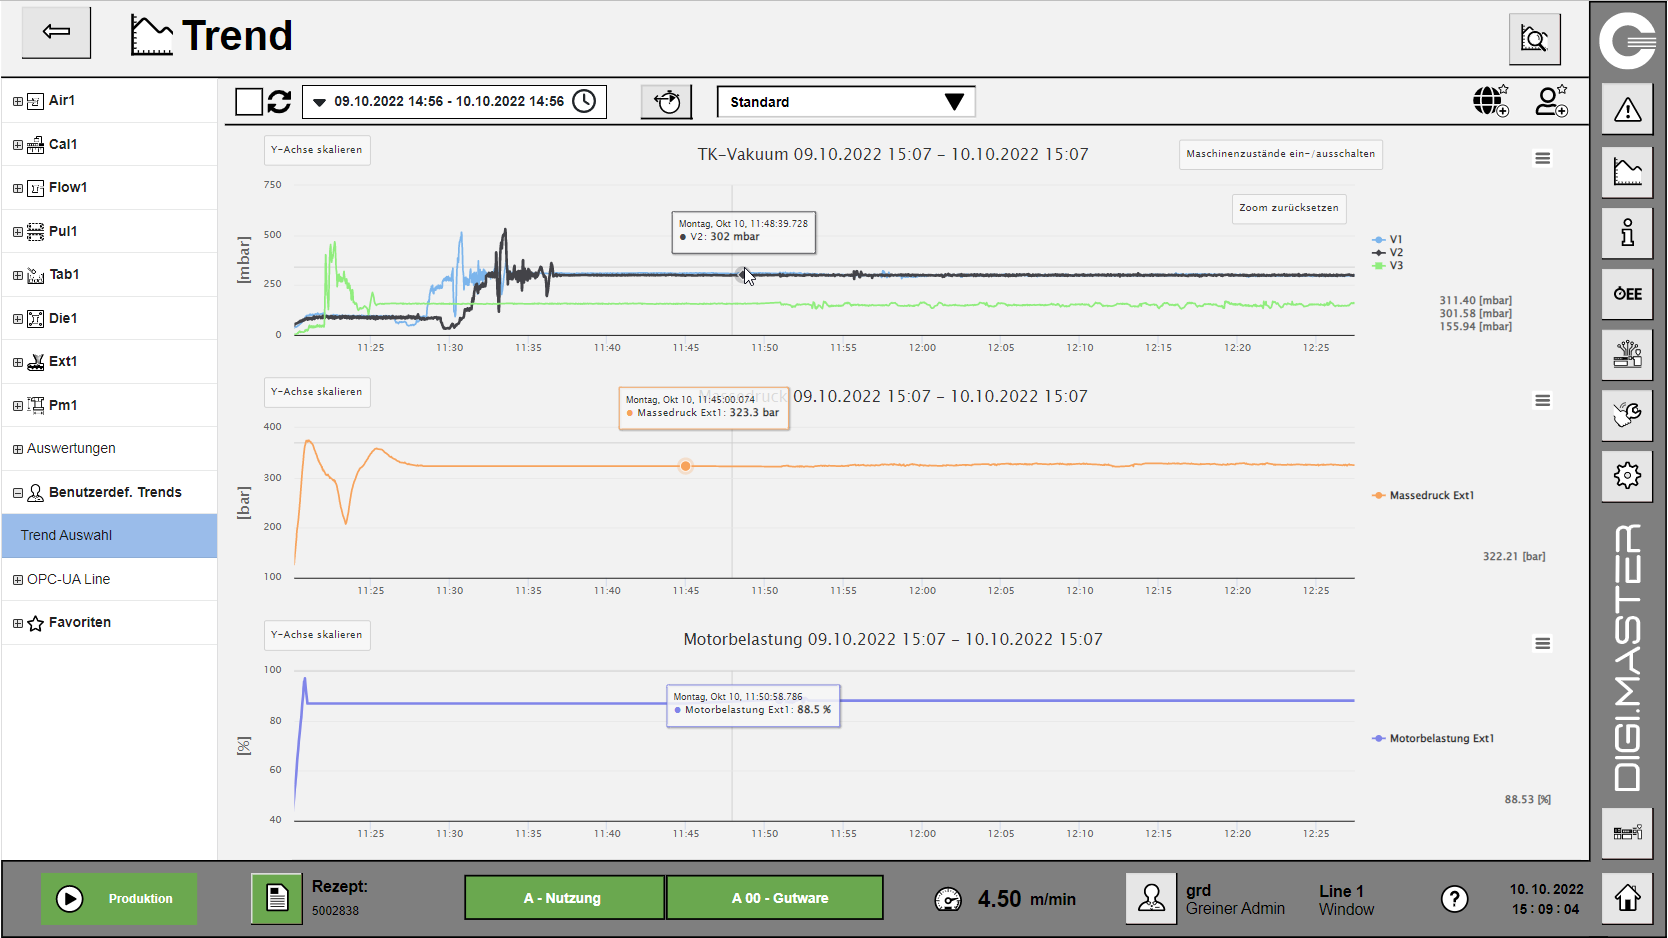Screen dimensions: 1668x938
Task: Expand the Cal1 tree node
Action: click(18, 145)
